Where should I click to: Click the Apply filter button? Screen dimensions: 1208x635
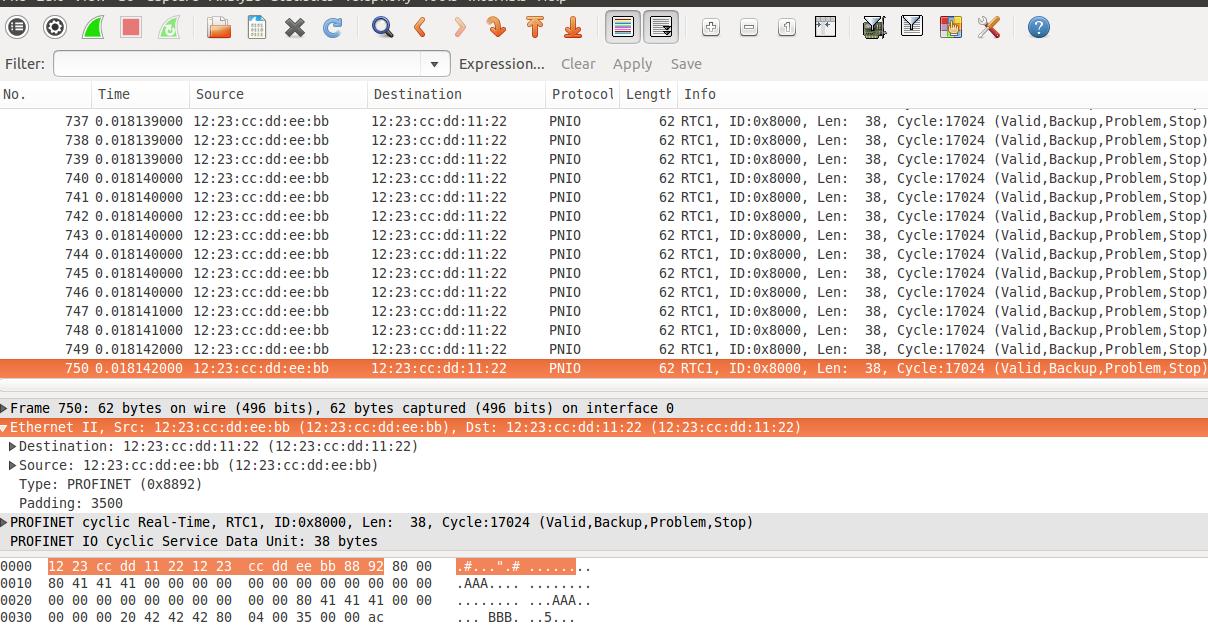point(632,64)
